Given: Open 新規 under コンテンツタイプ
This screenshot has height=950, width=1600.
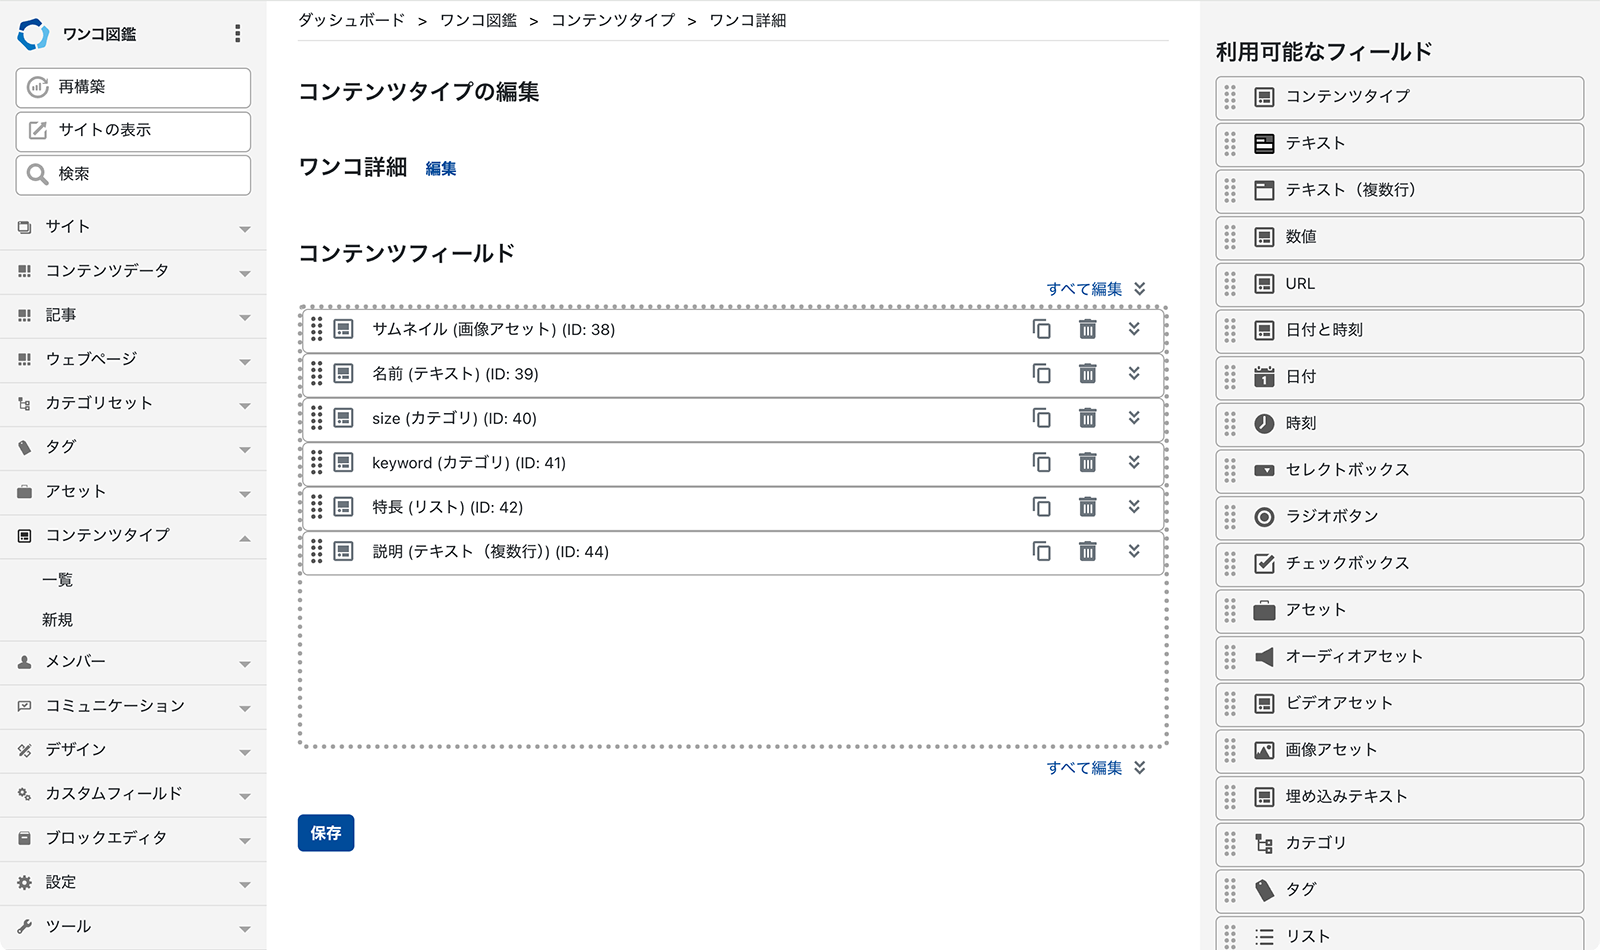Looking at the screenshot, I should click(58, 620).
